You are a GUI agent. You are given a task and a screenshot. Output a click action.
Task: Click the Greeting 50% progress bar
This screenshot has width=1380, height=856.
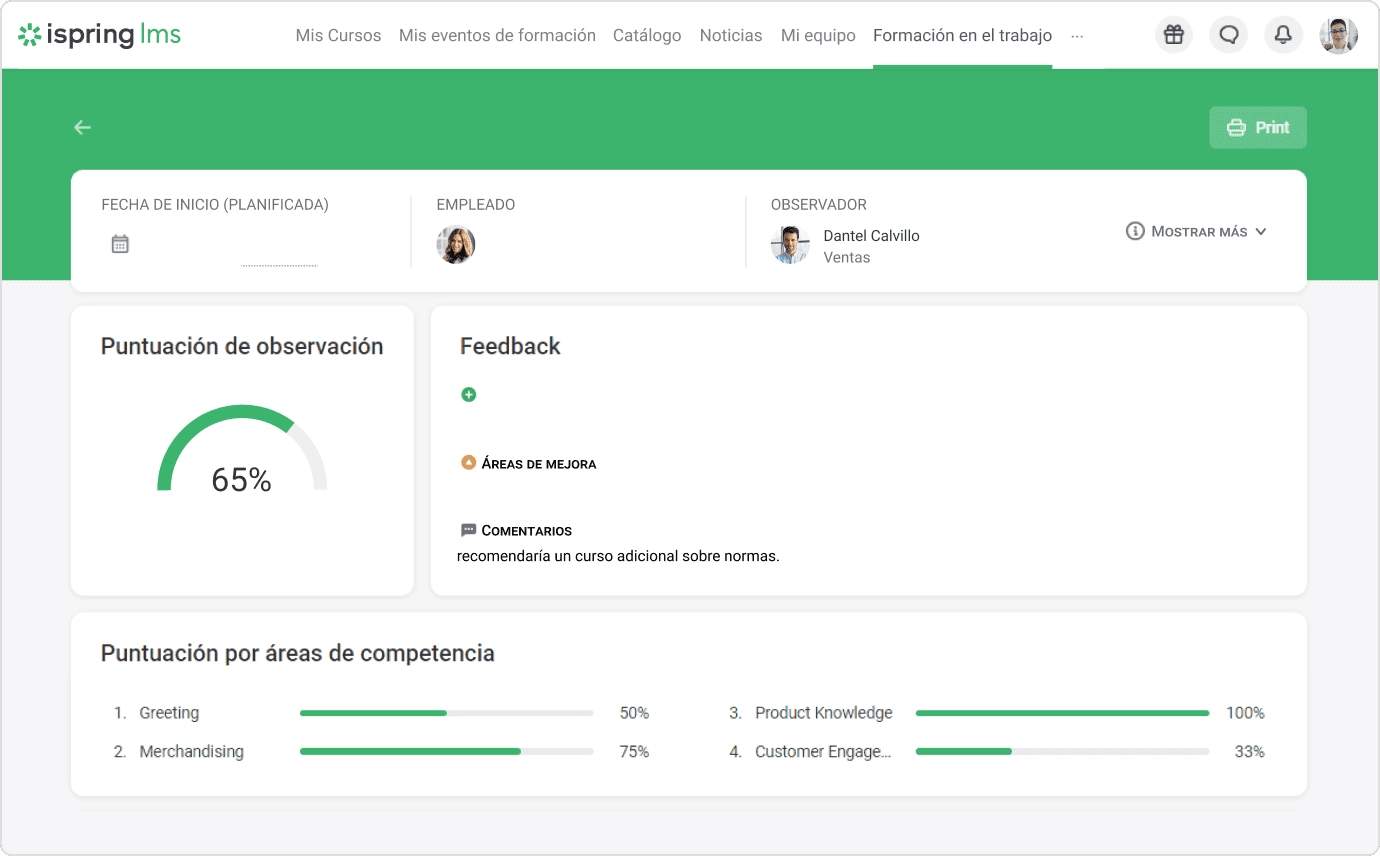[x=445, y=713]
